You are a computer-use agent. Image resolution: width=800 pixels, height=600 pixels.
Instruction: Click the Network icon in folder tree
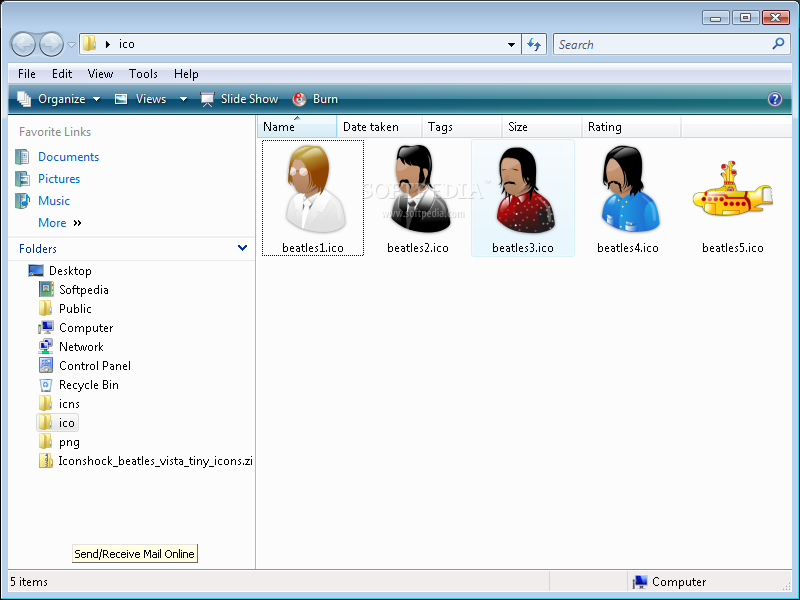click(x=46, y=346)
